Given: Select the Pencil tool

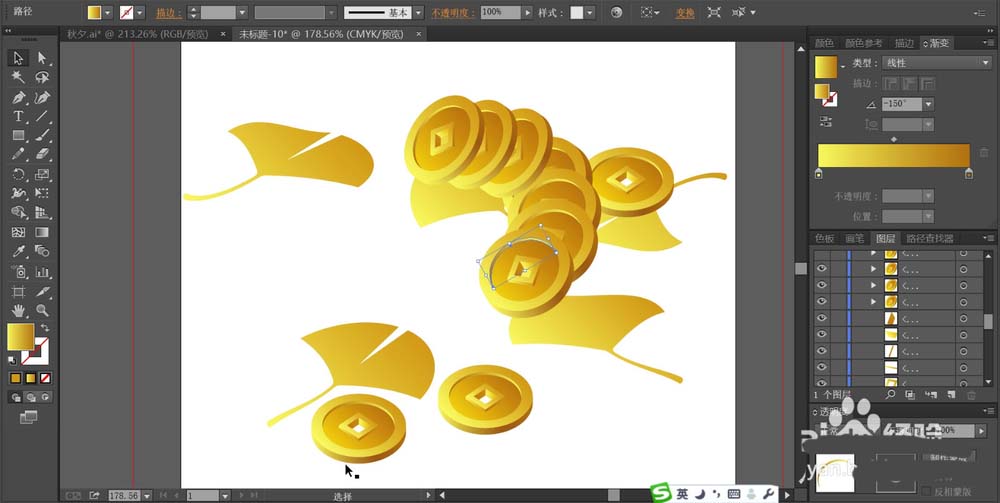Looking at the screenshot, I should [x=18, y=154].
